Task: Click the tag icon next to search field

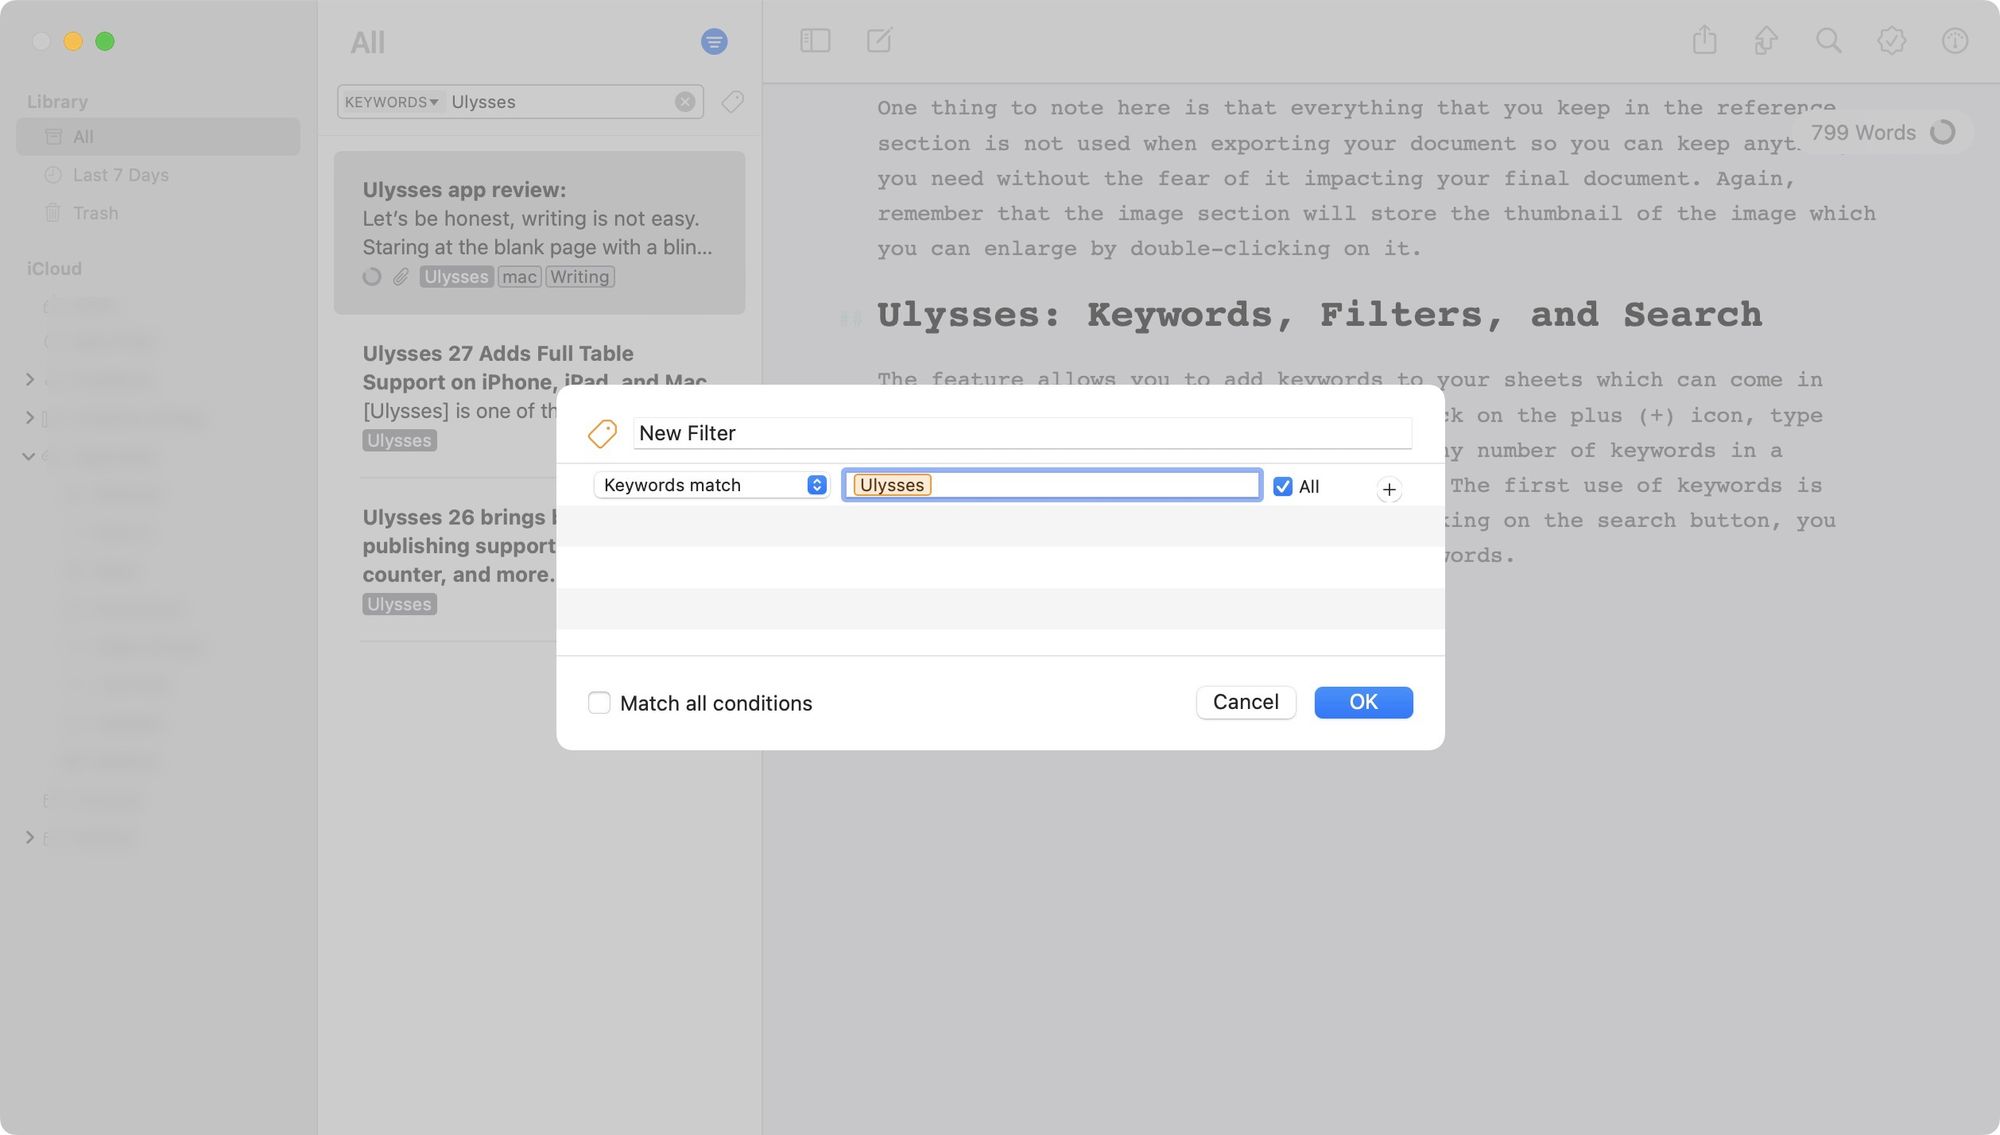Action: 733,102
